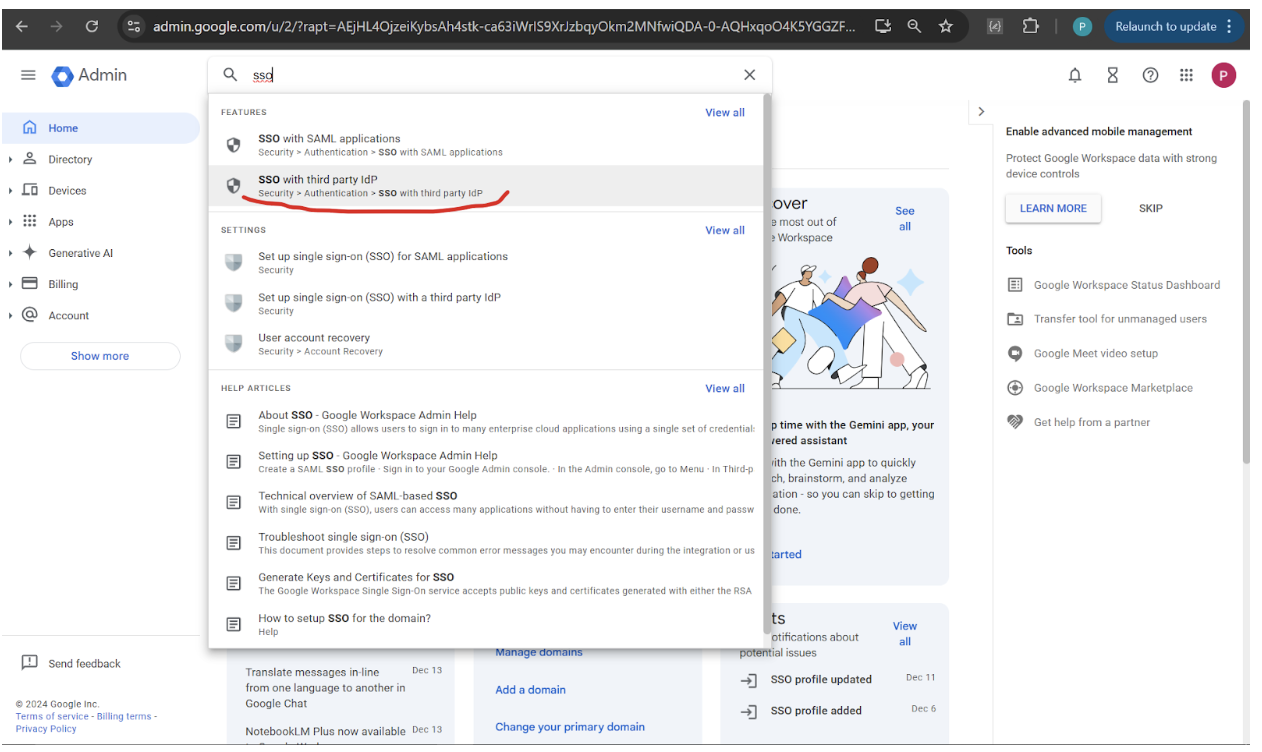This screenshot has width=1262, height=752.
Task: Open the tasks hourglass icon
Action: coord(1112,75)
